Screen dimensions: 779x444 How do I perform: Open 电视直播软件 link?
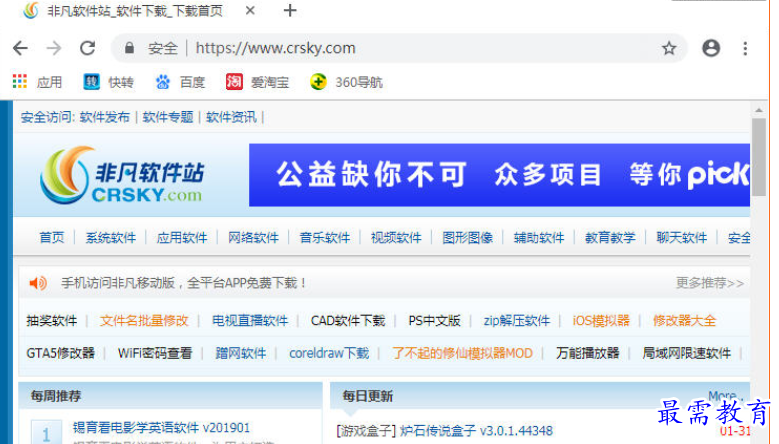250,321
